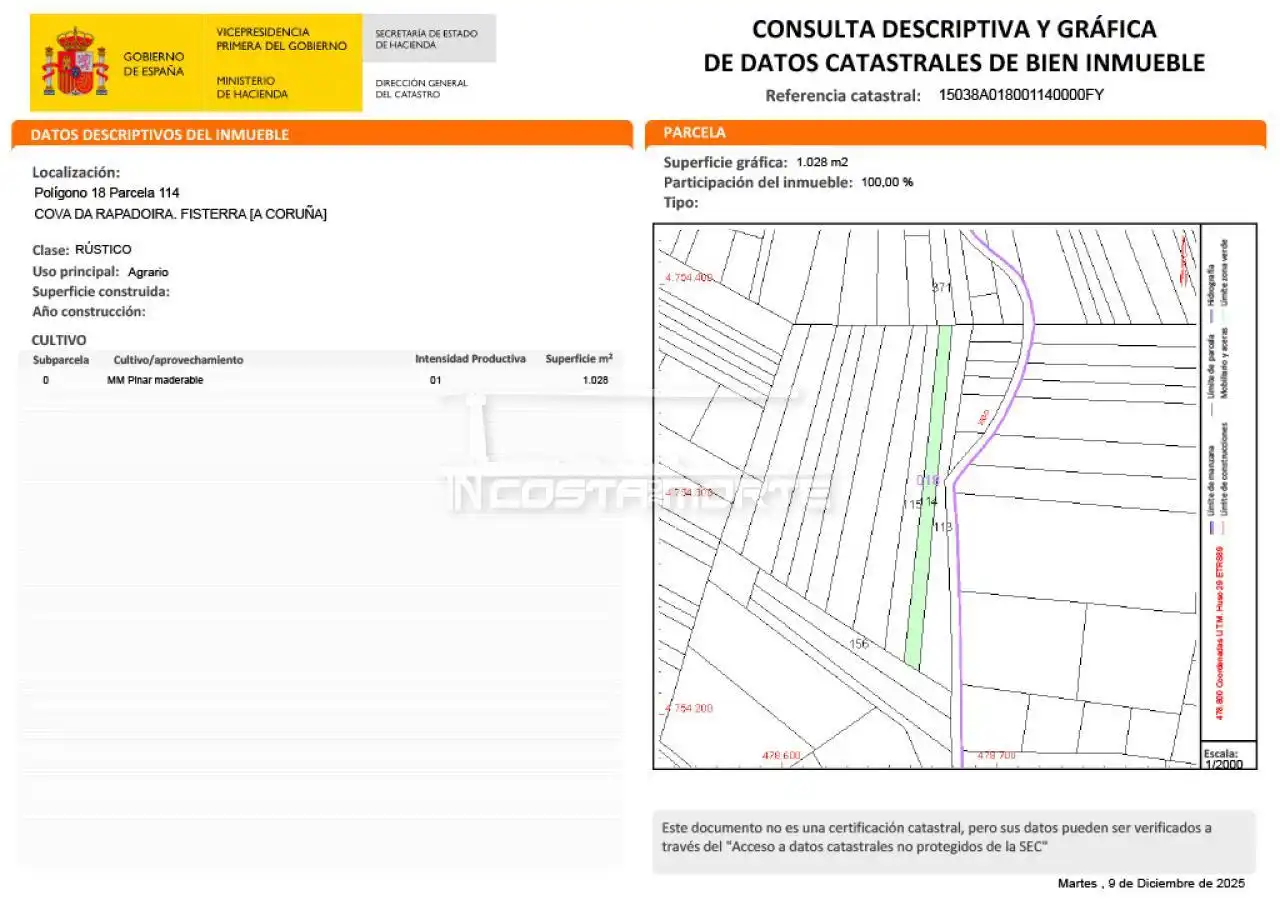1280x905 pixels.
Task: Click parcel label "371" on the map
Action: 942,288
